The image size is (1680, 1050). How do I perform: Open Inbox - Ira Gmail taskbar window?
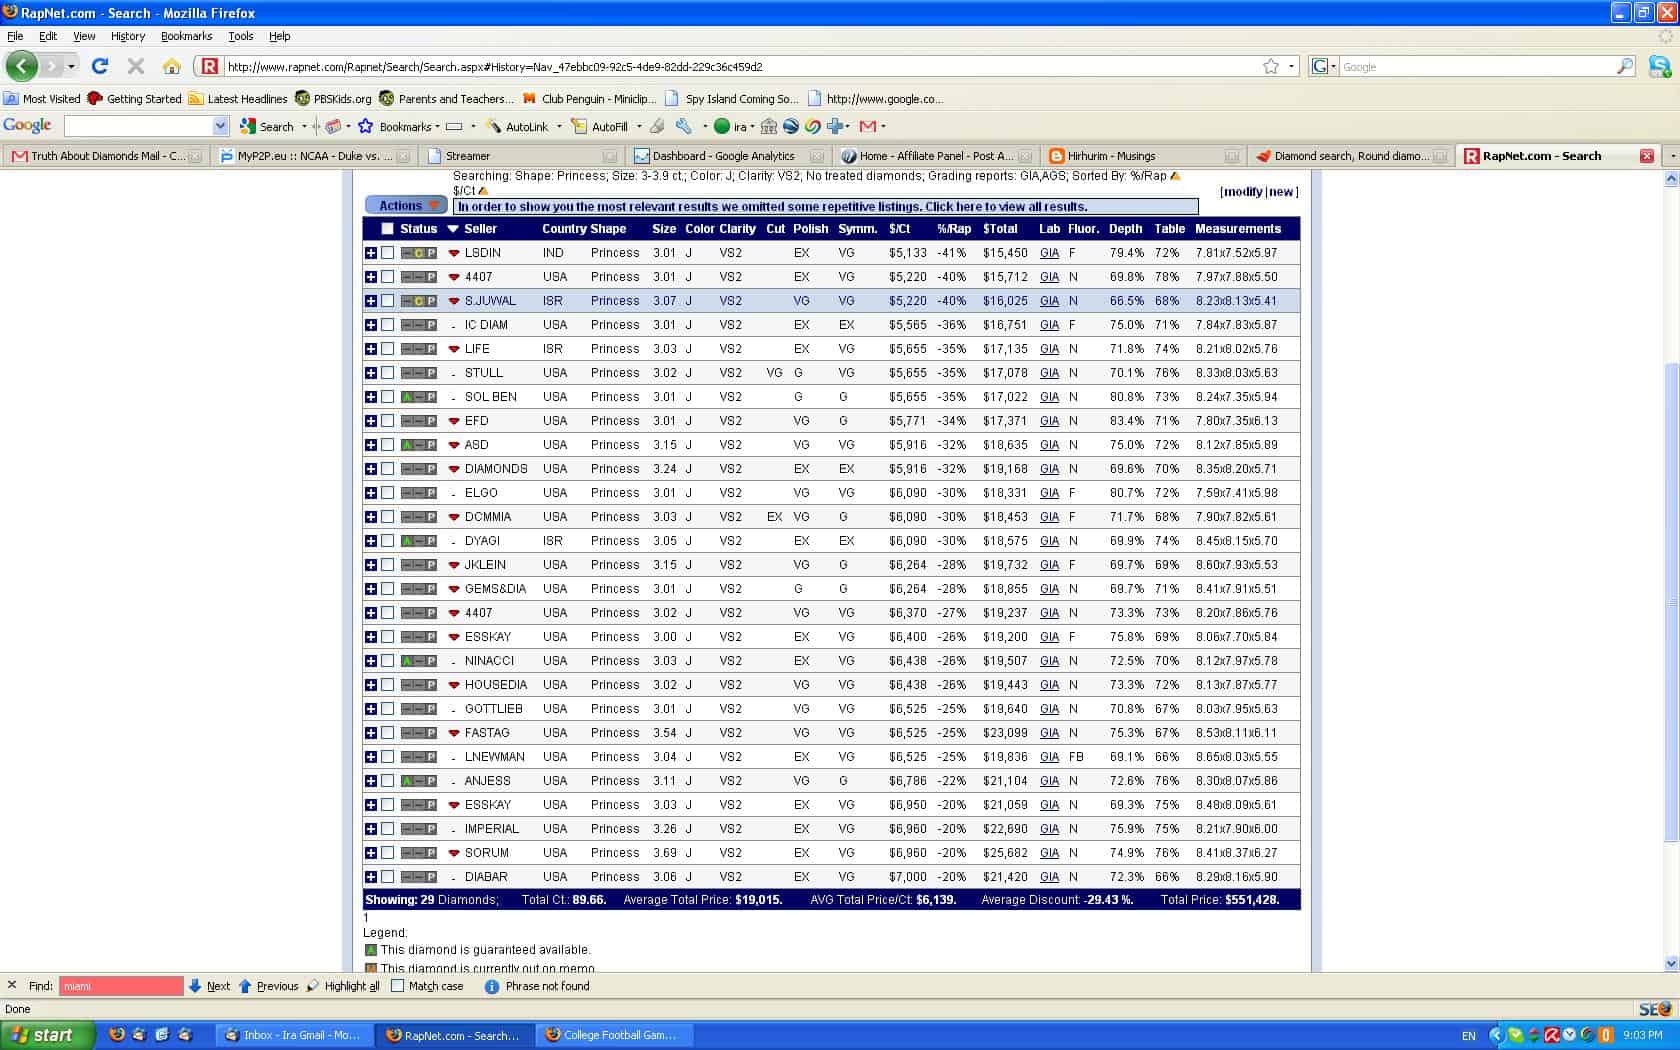click(294, 1035)
